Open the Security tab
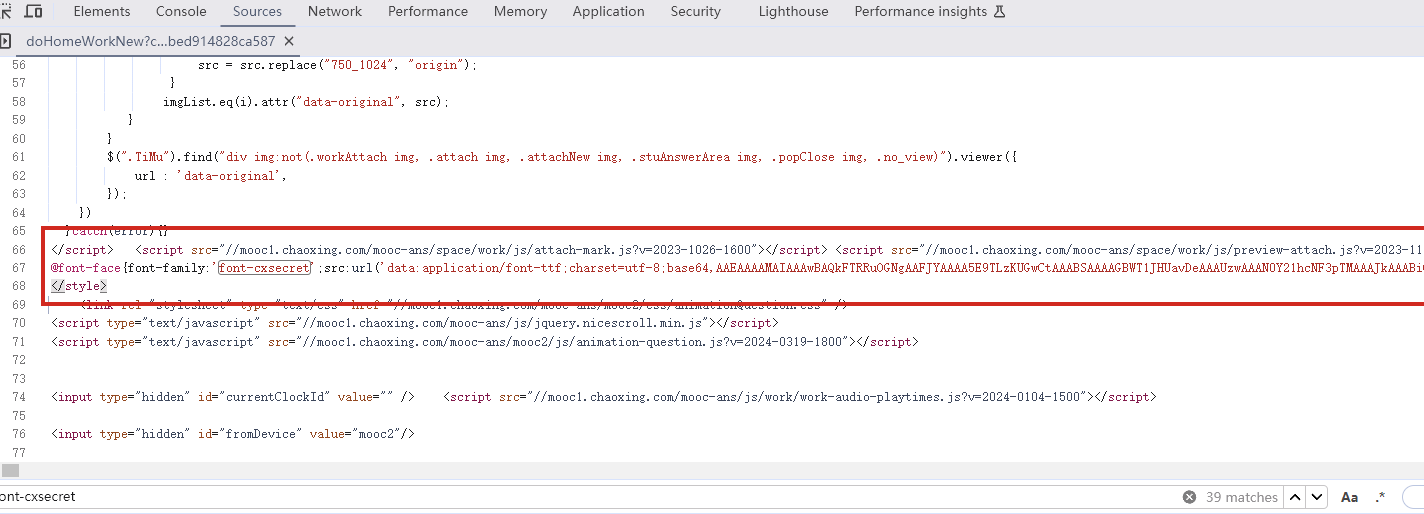 click(696, 12)
